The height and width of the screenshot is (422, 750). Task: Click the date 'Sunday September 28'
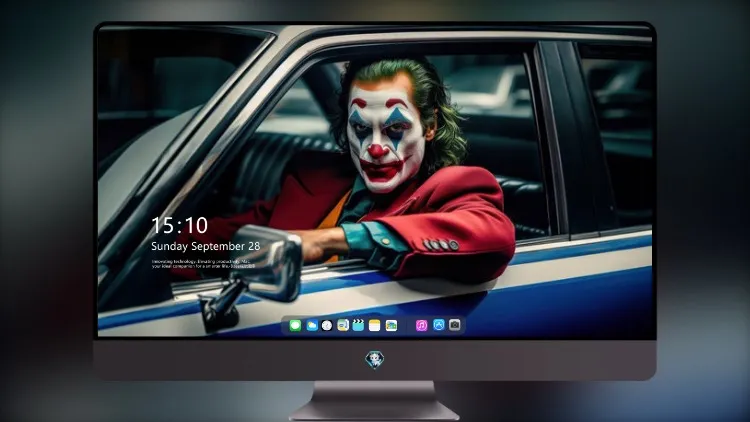tap(206, 246)
